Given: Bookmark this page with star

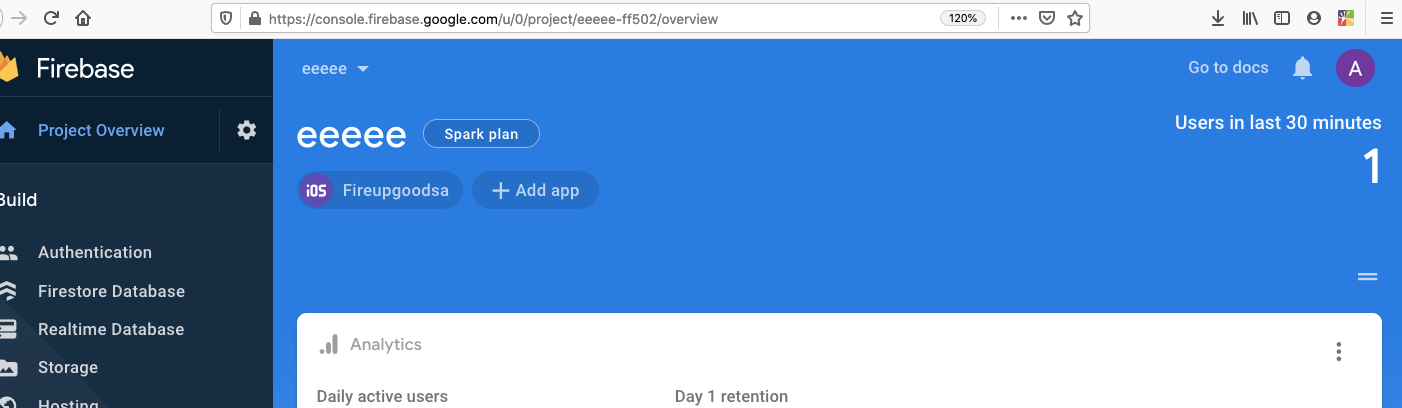Looking at the screenshot, I should pos(1075,18).
